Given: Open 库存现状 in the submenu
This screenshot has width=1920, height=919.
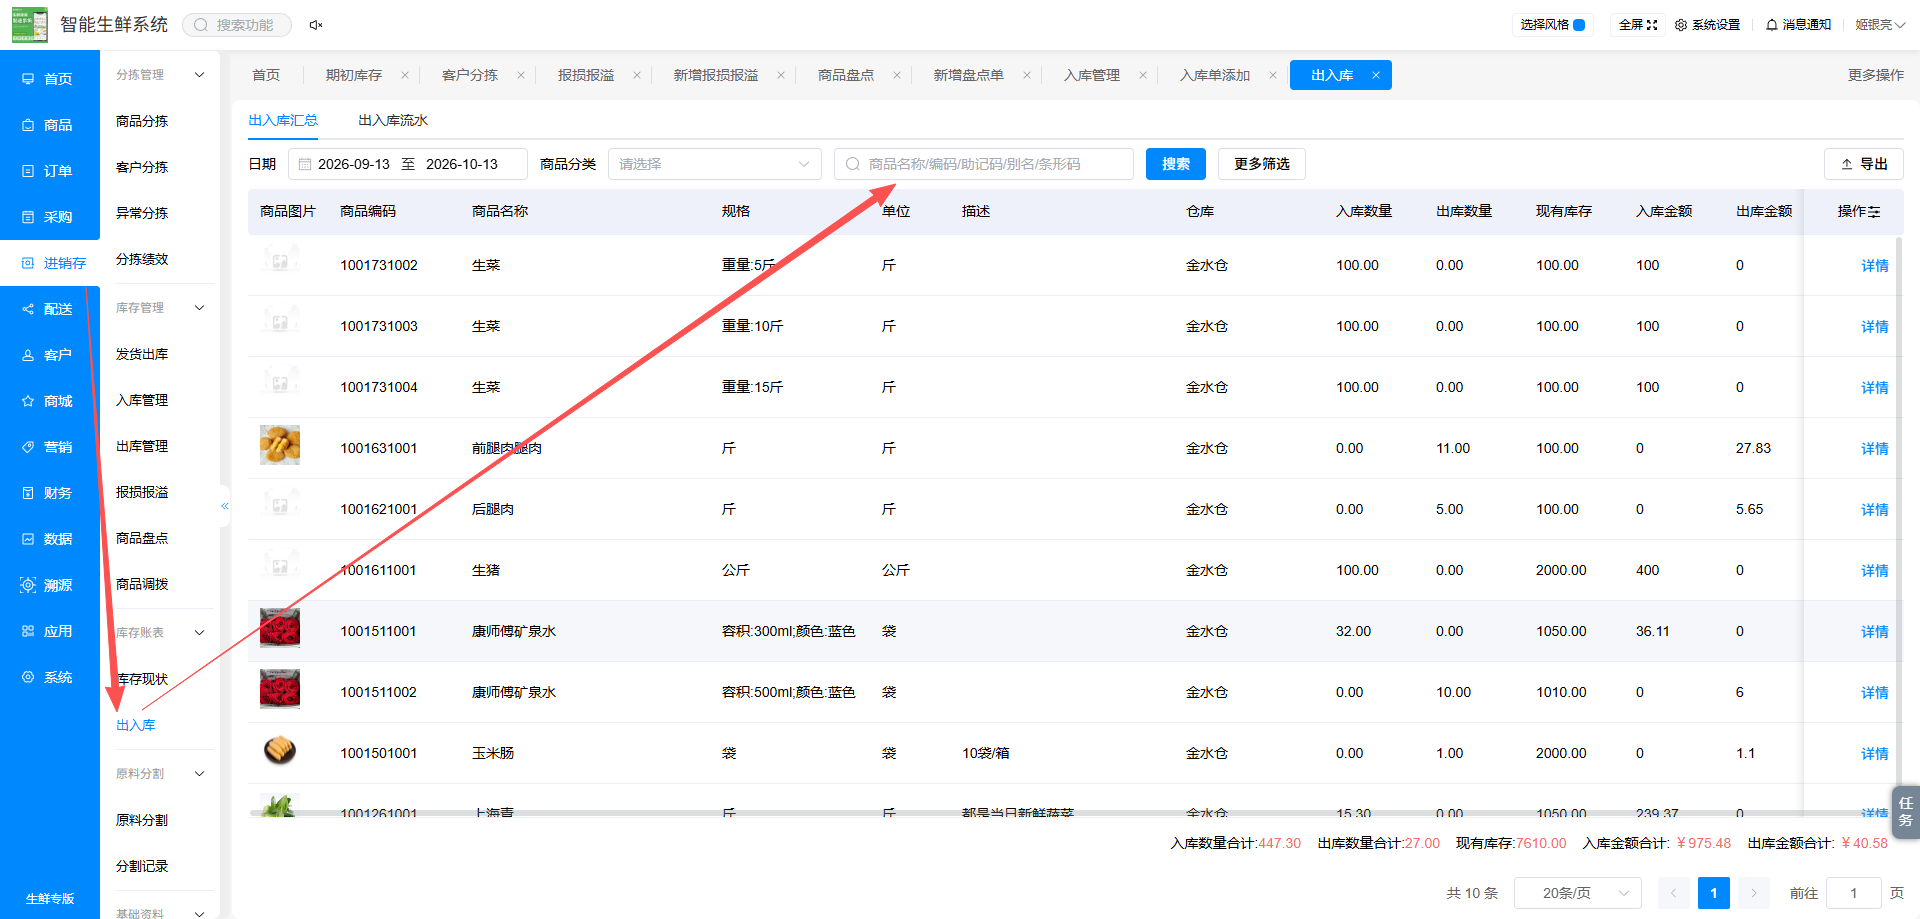Looking at the screenshot, I should 142,679.
